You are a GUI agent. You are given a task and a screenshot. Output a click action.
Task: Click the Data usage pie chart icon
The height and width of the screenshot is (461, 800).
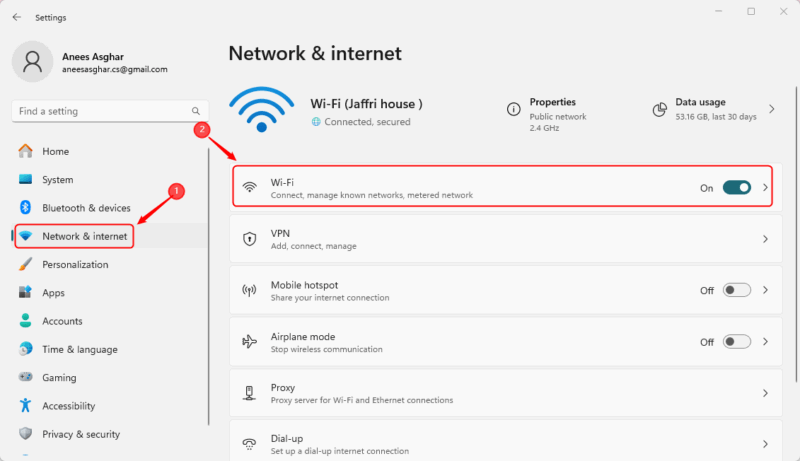tap(659, 109)
